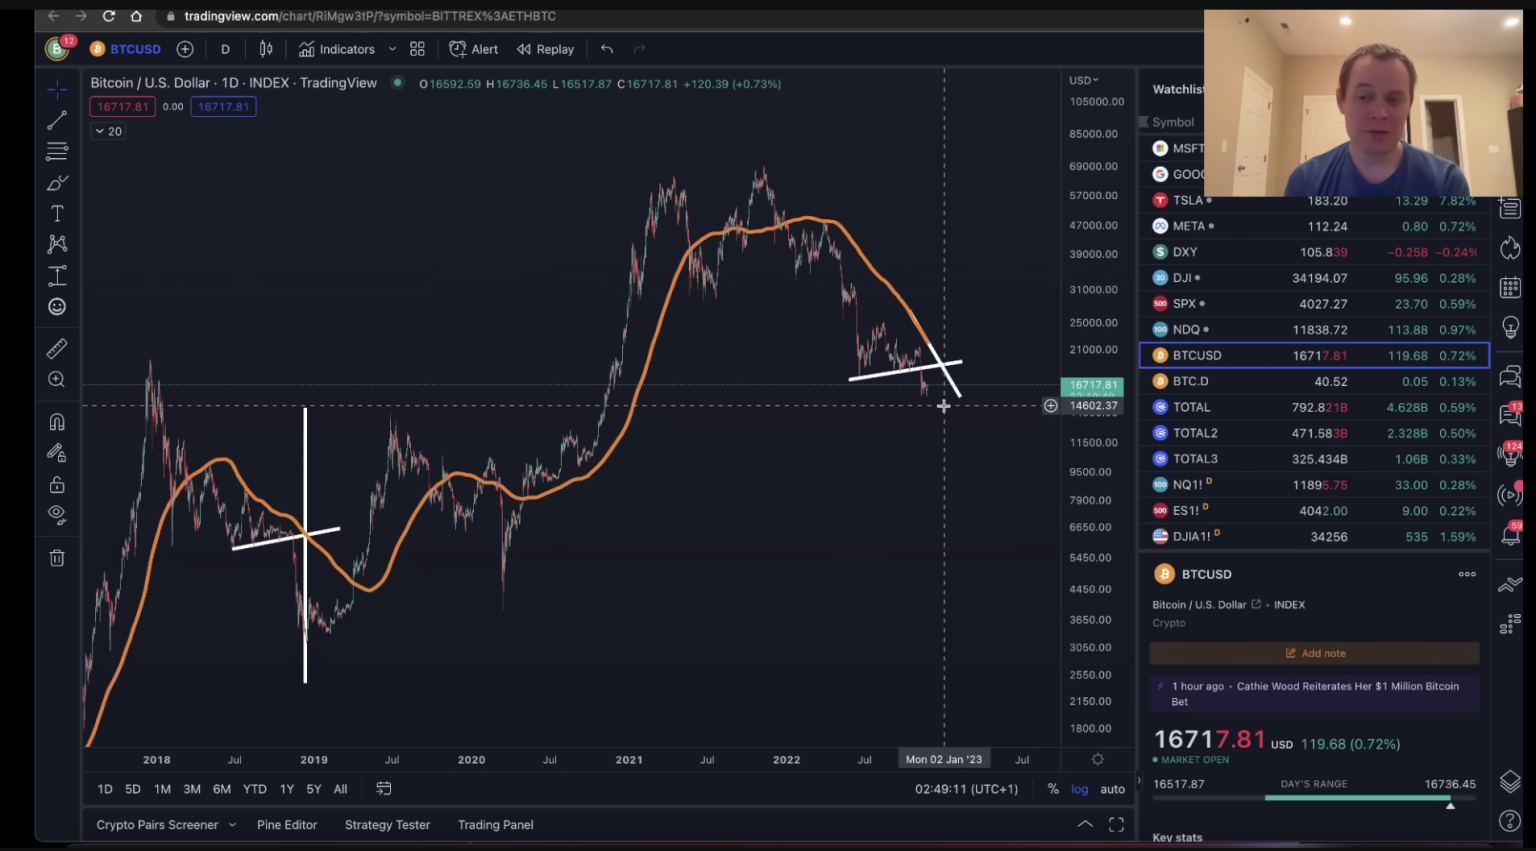
Task: Open the go to date picker
Action: [x=383, y=789]
